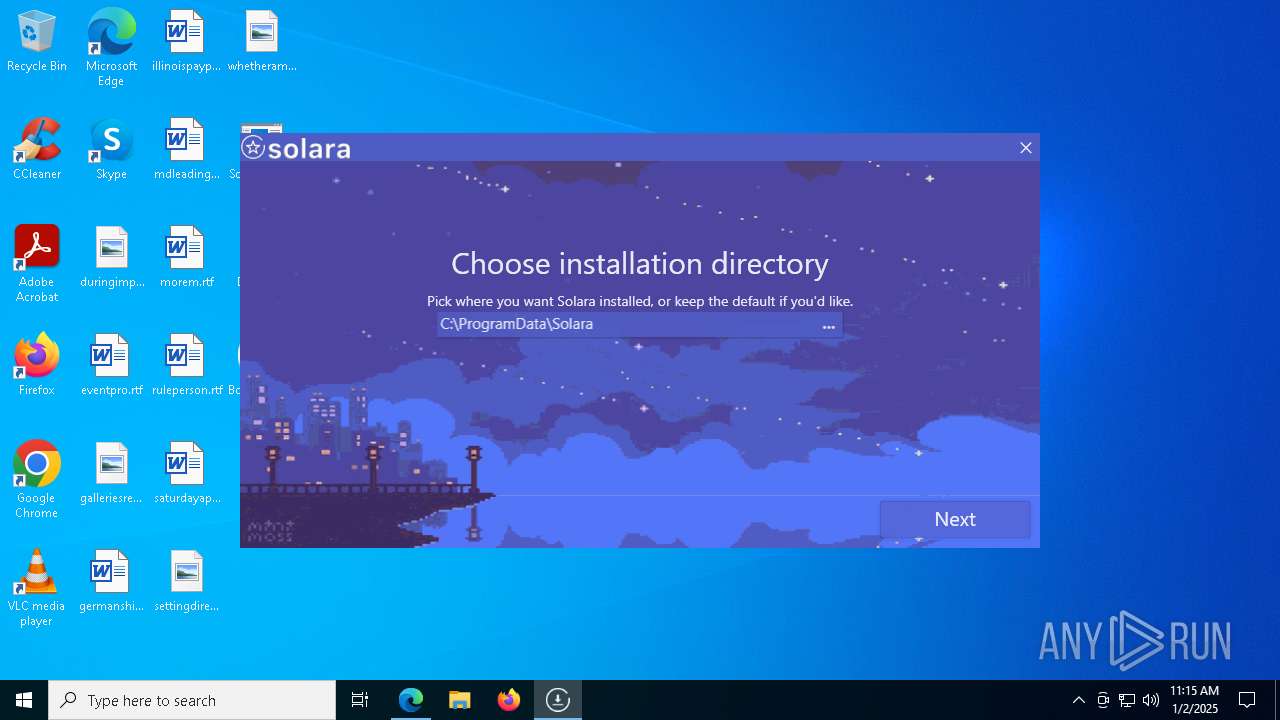The height and width of the screenshot is (720, 1280).
Task: Open the Action Center notifications icon
Action: (x=1247, y=700)
